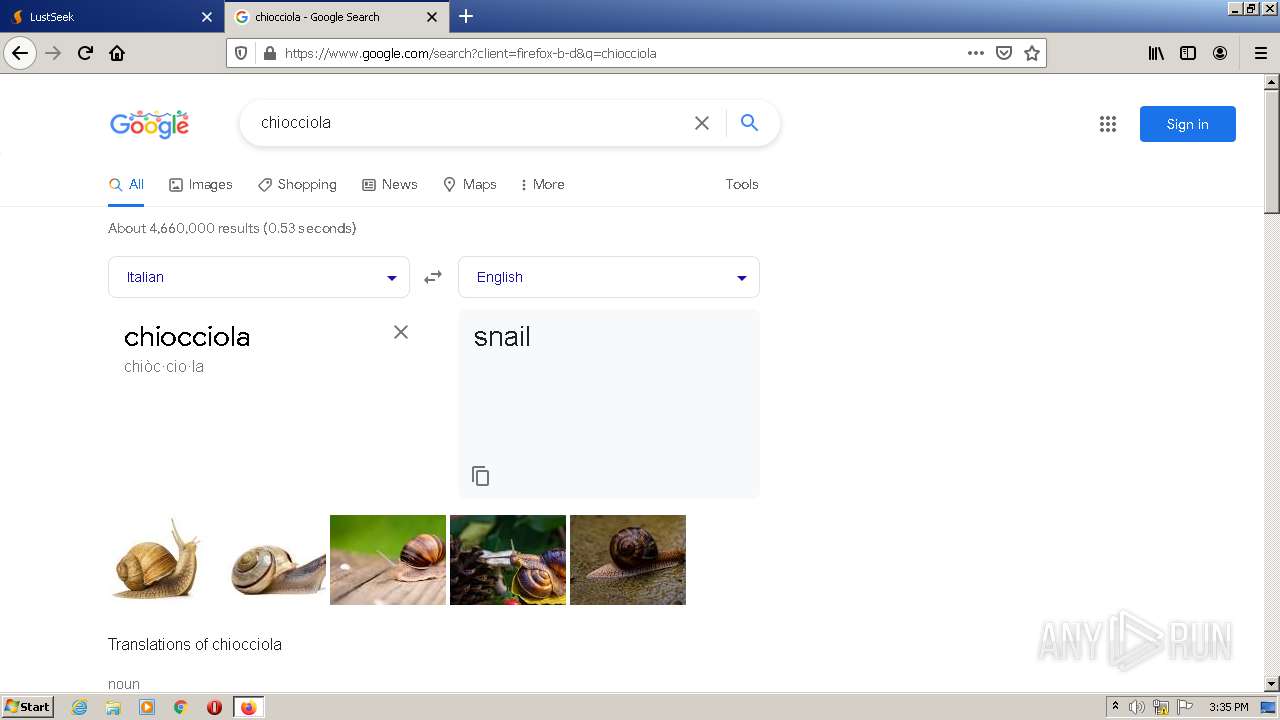Screen dimensions: 1280x720
Task: Close the LustSeek tab
Action: (207, 17)
